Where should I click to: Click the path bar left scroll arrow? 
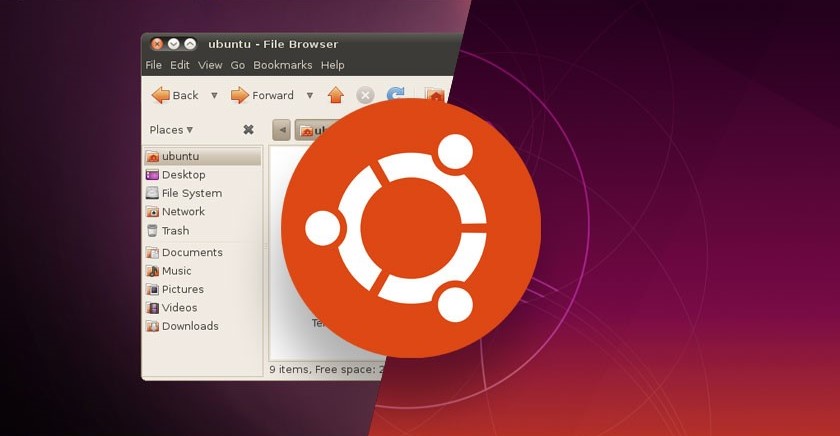[x=281, y=130]
